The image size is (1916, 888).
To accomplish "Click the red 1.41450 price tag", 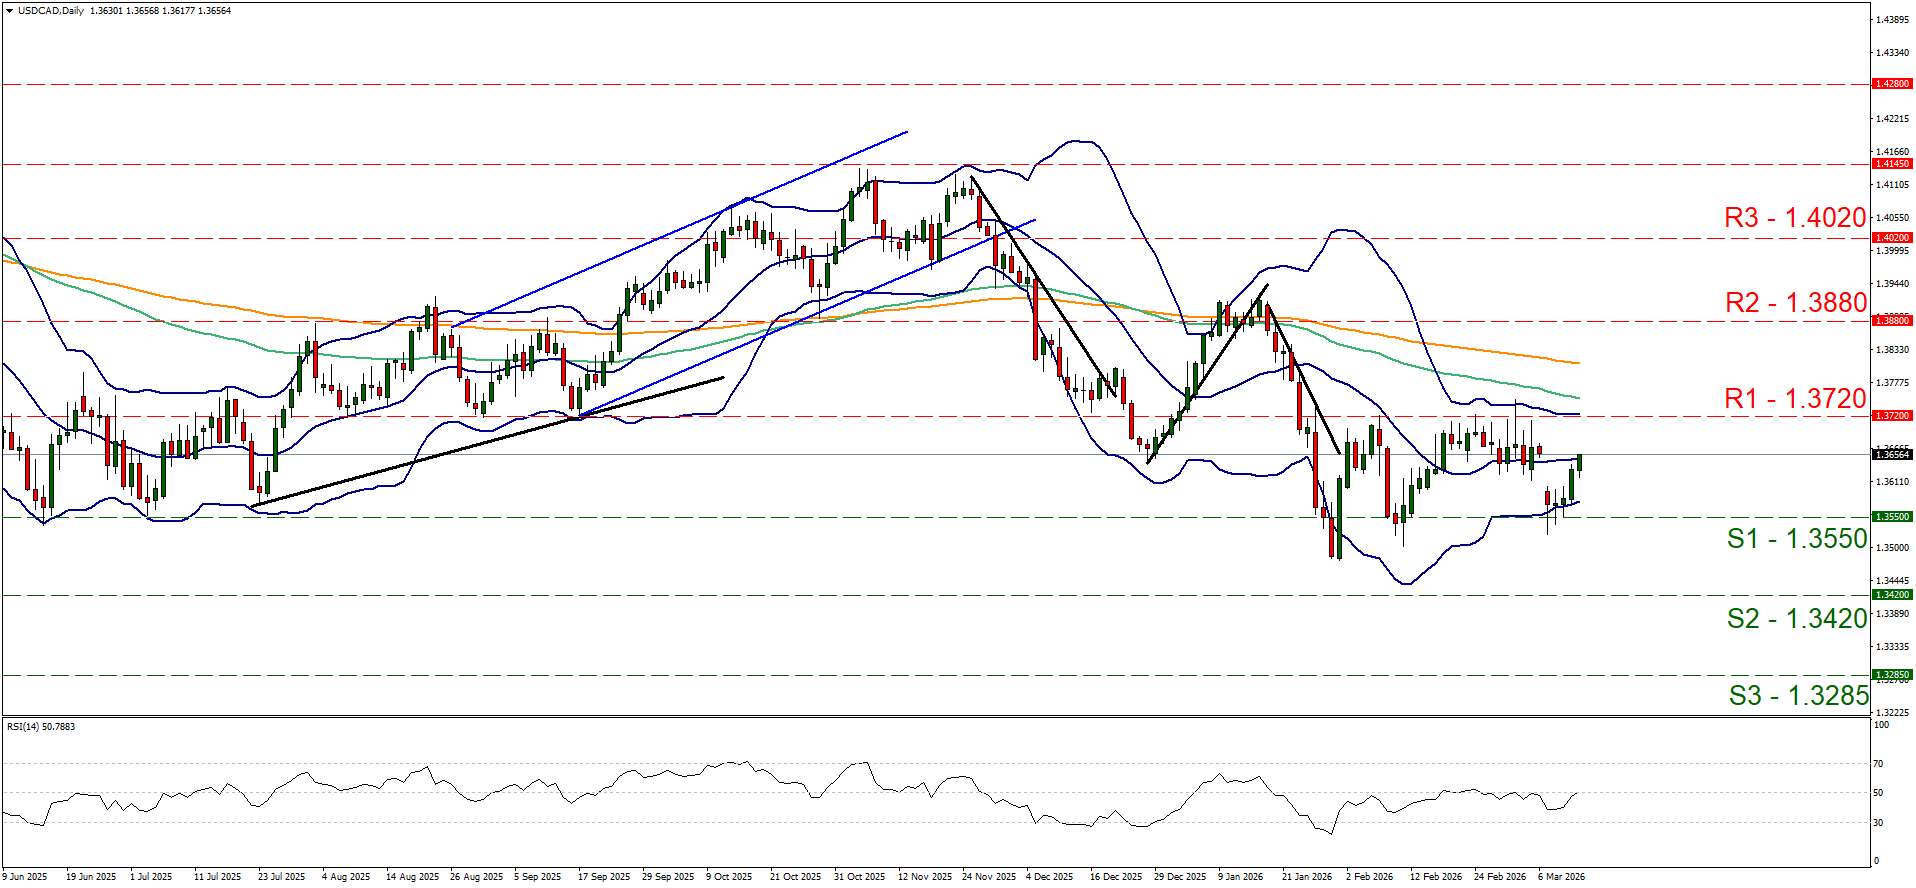I will pos(1891,164).
